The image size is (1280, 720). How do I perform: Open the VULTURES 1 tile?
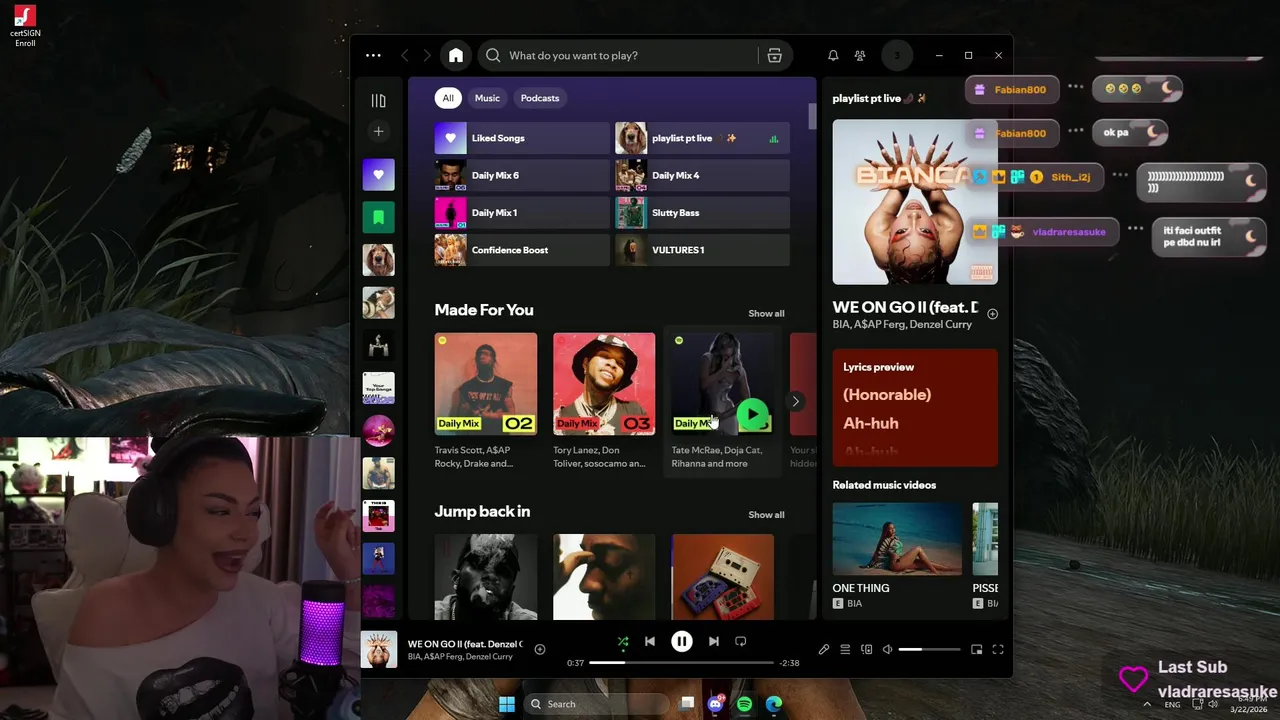tap(702, 250)
